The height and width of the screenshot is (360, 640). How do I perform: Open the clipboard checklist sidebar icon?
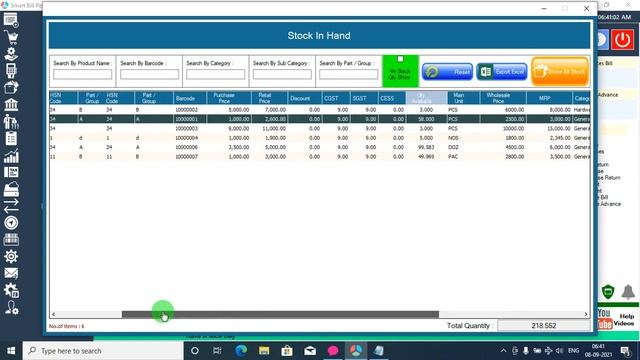[11, 138]
